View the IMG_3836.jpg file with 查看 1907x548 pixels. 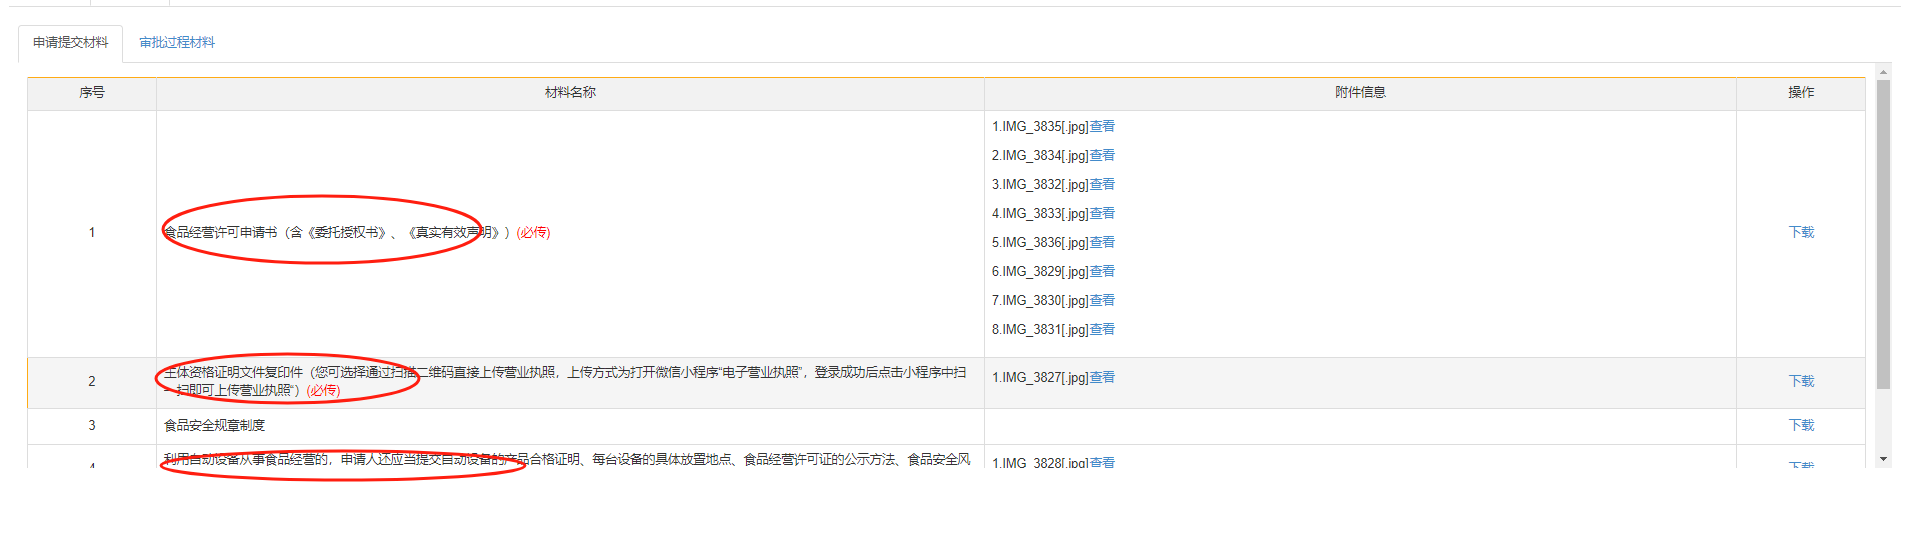[1102, 242]
